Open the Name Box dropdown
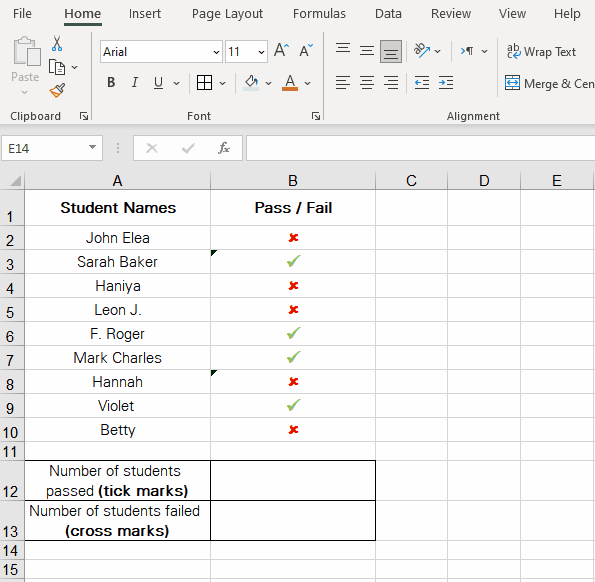595x582 pixels. click(92, 147)
